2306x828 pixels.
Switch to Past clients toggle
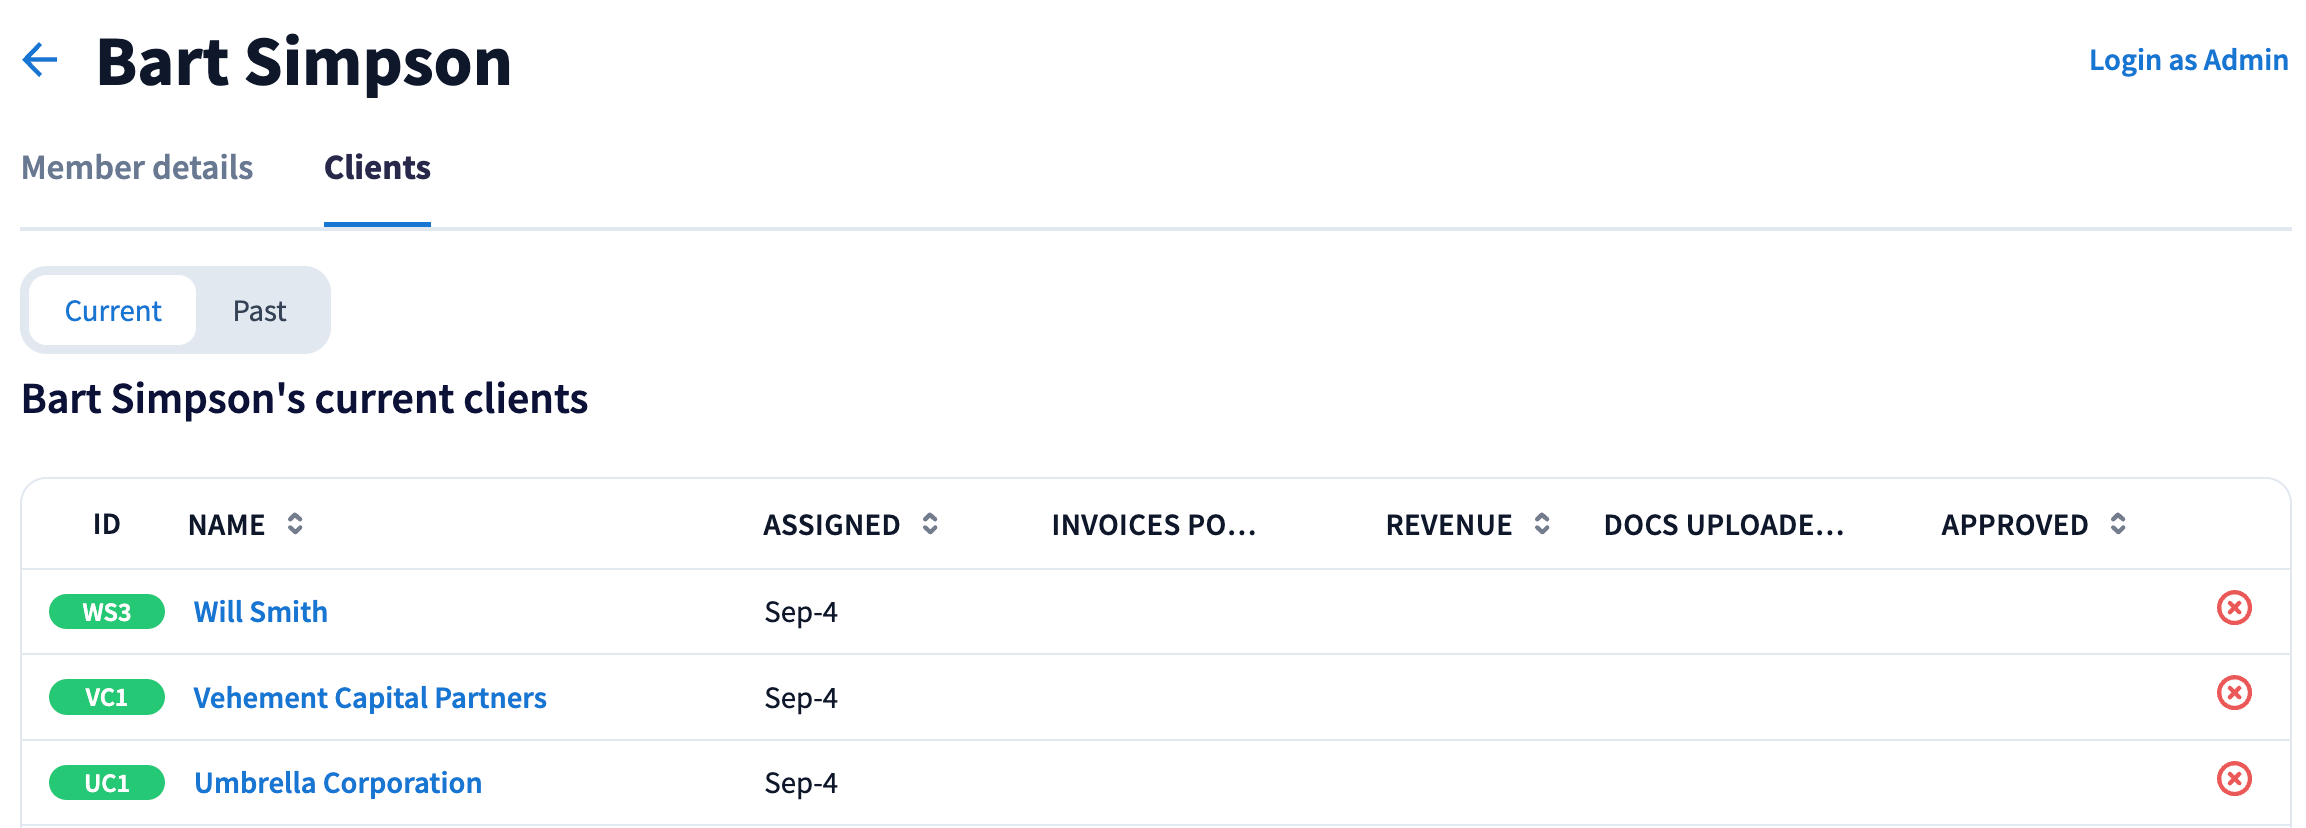click(259, 311)
